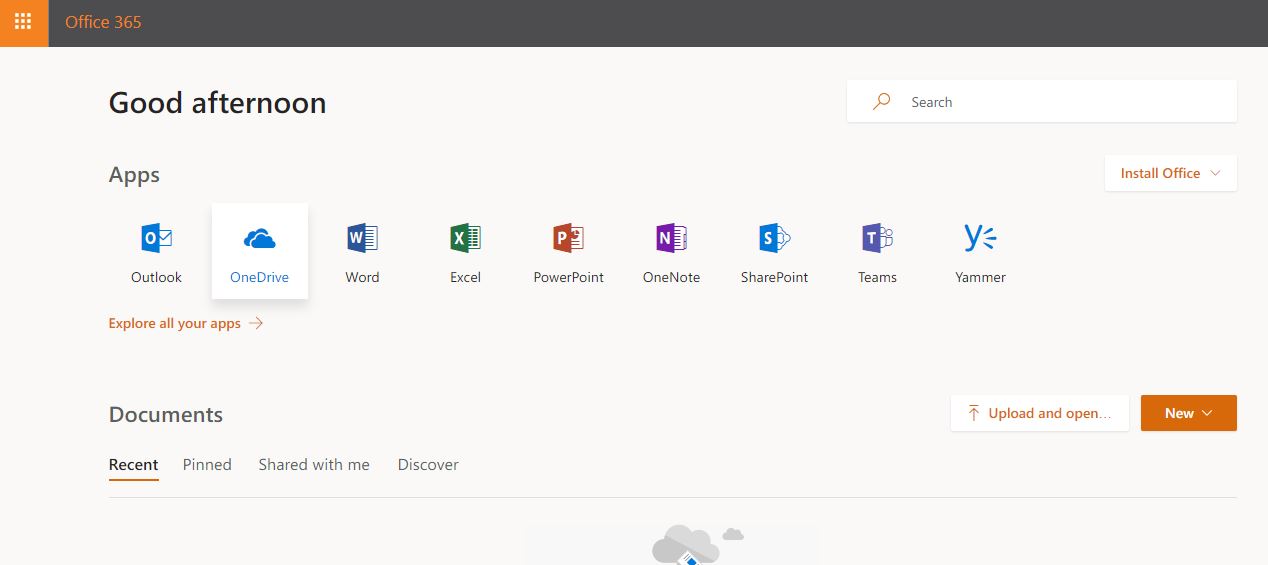Open the Outlook app
This screenshot has height=565, width=1268.
pyautogui.click(x=156, y=252)
